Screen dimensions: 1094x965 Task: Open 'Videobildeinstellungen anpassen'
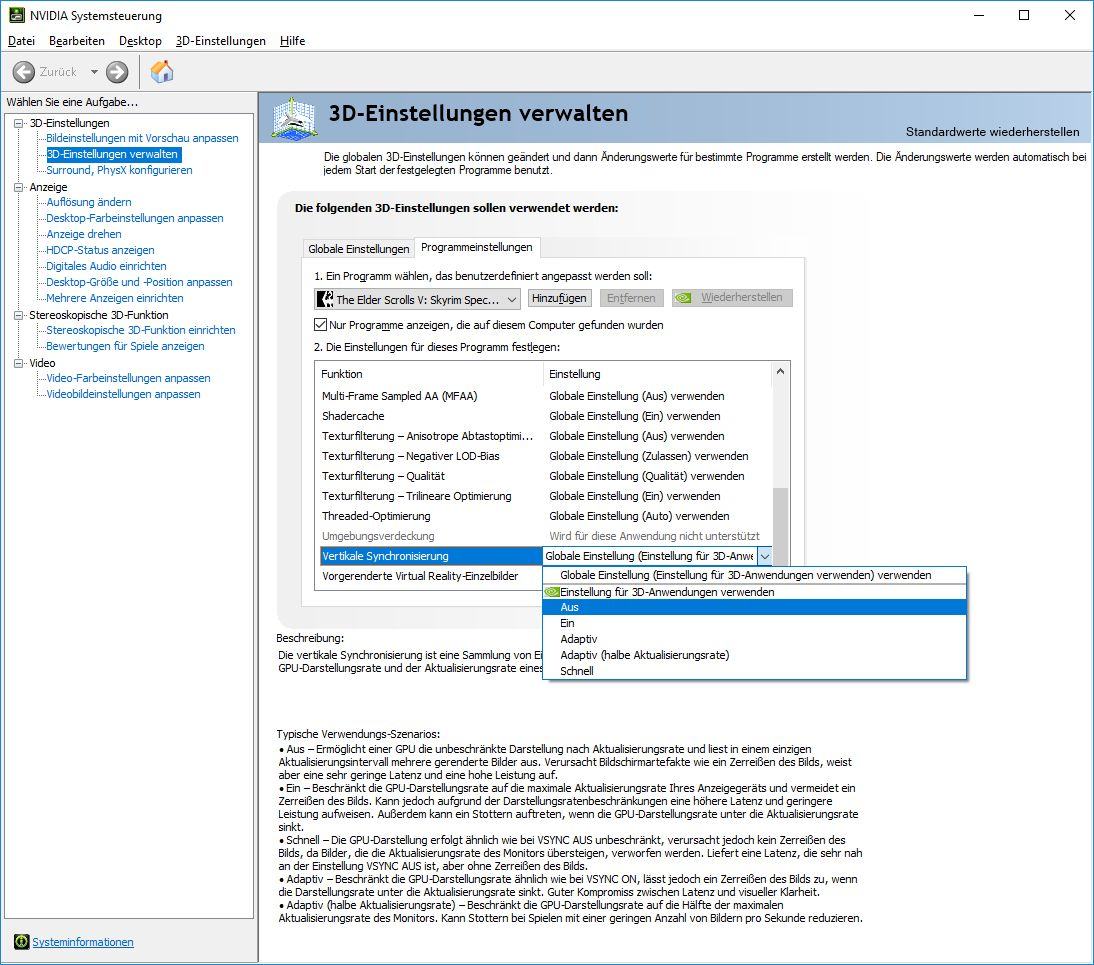pos(123,394)
